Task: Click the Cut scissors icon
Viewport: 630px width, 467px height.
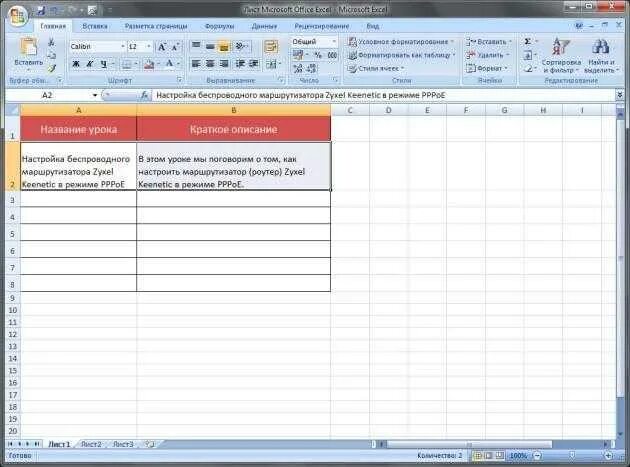Action: [x=52, y=41]
